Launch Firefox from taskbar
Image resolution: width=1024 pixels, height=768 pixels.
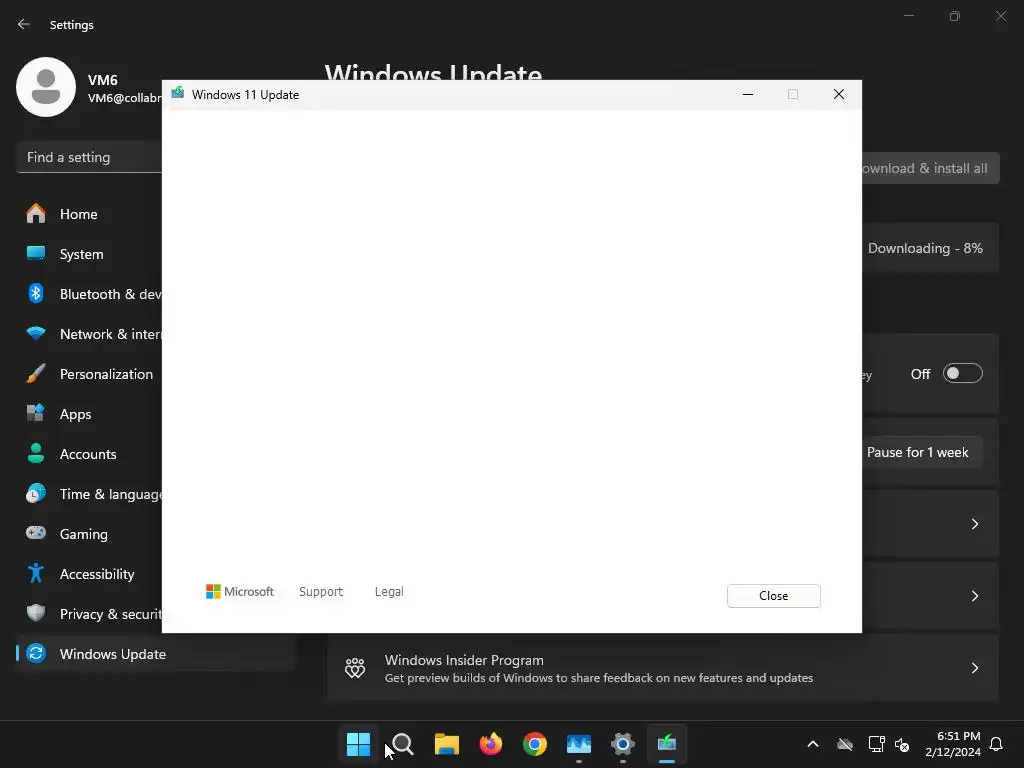click(x=490, y=744)
